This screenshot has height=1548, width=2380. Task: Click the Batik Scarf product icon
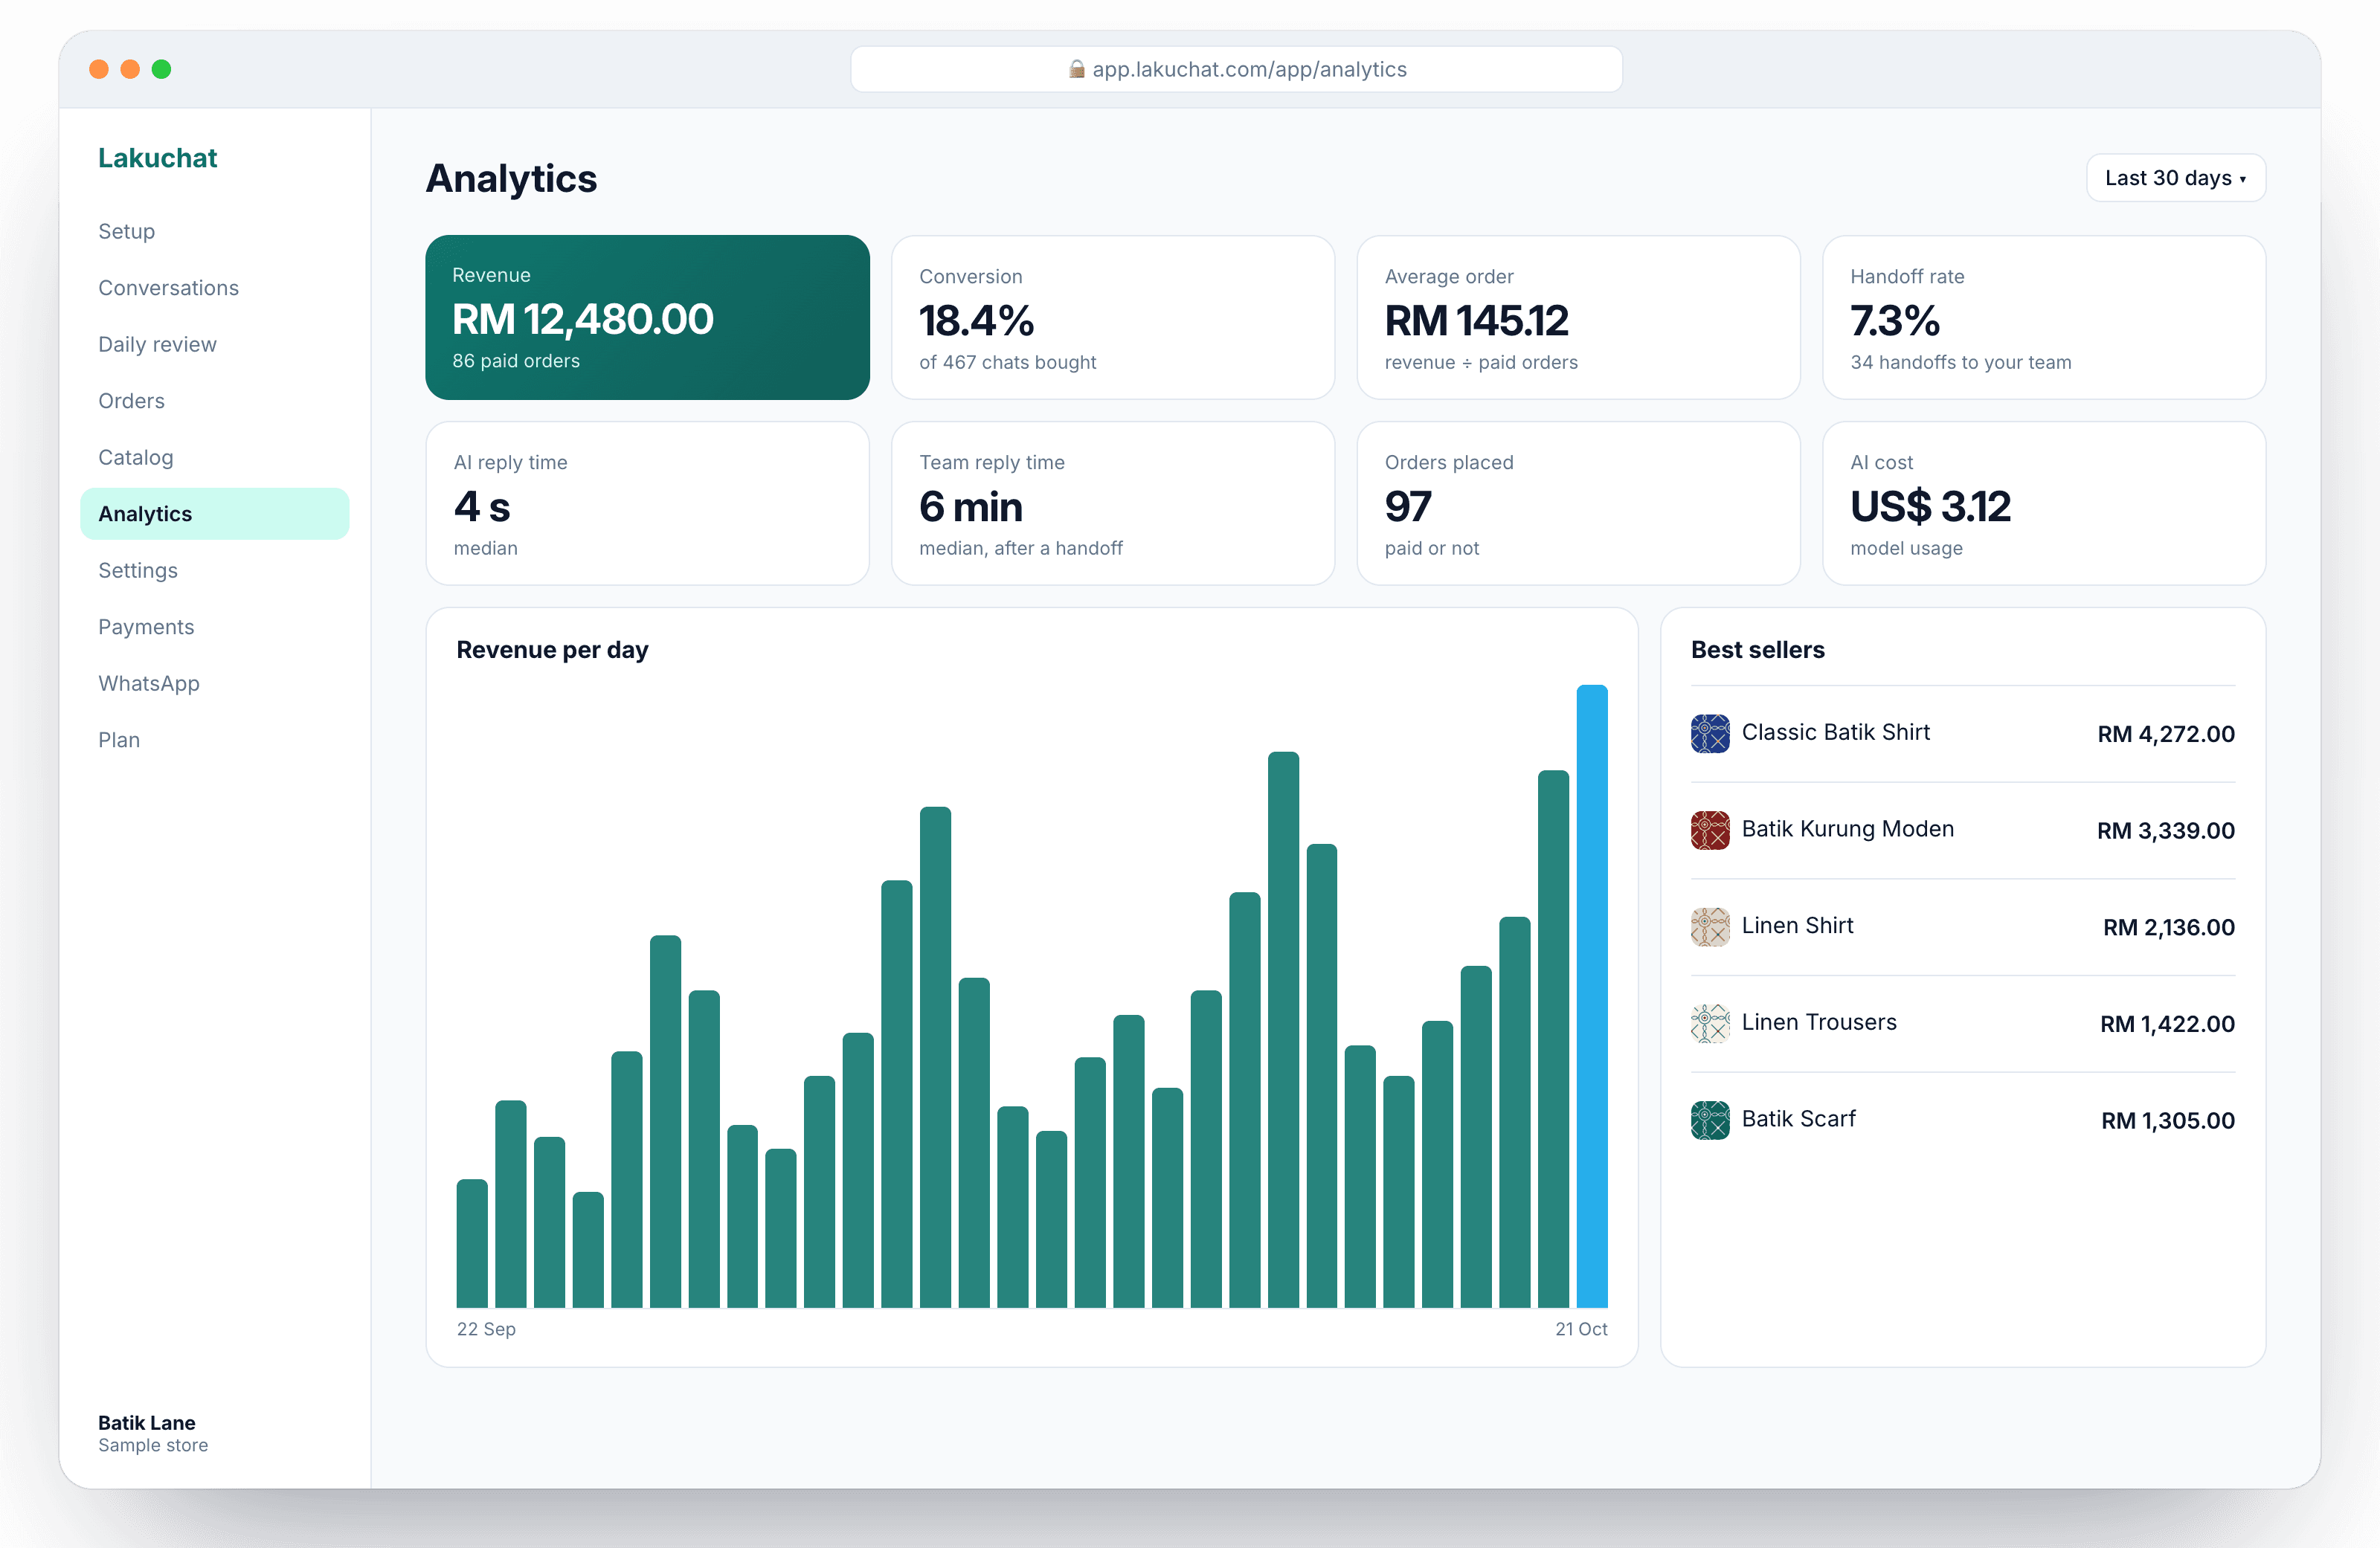coord(1710,1120)
